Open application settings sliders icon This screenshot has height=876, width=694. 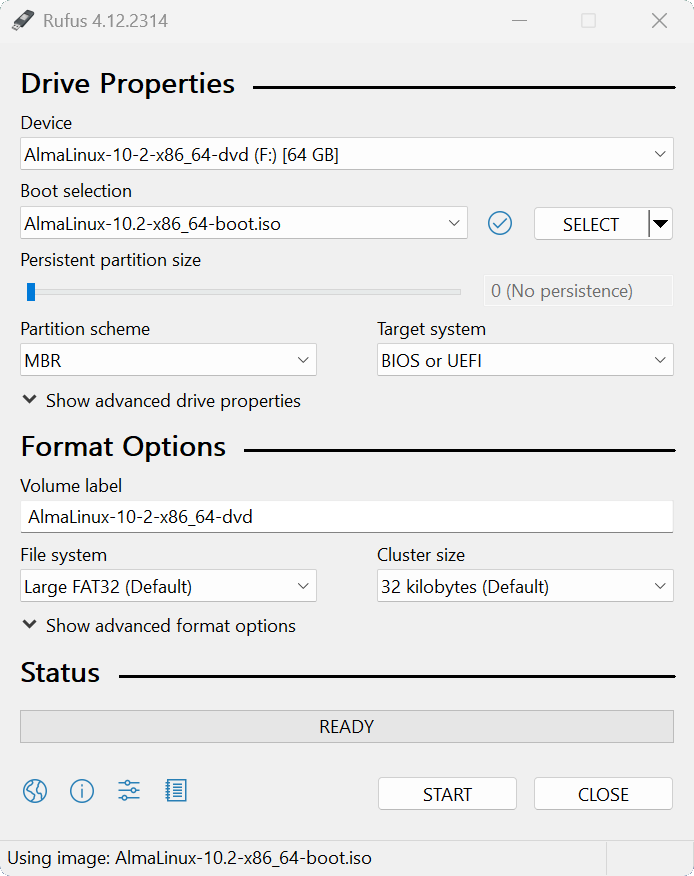coord(129,791)
